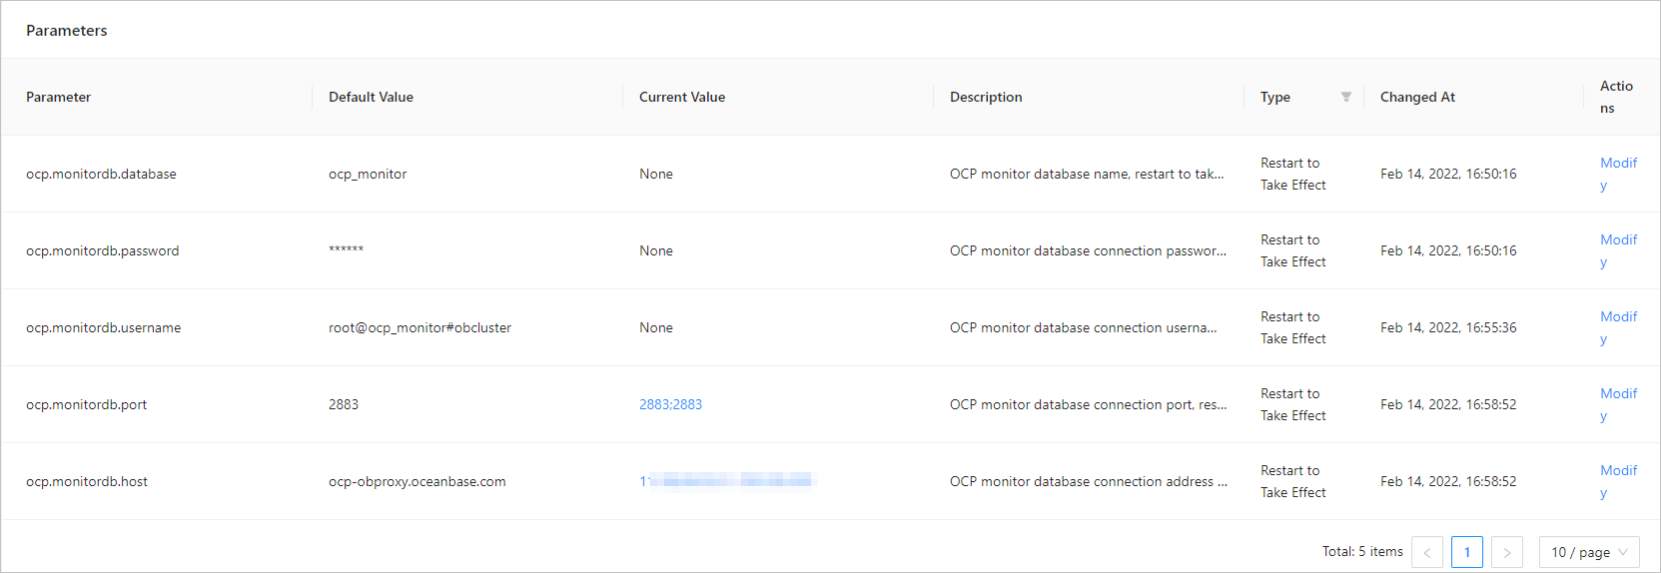Select page 1 in pagination
The image size is (1661, 573).
coord(1467,552)
